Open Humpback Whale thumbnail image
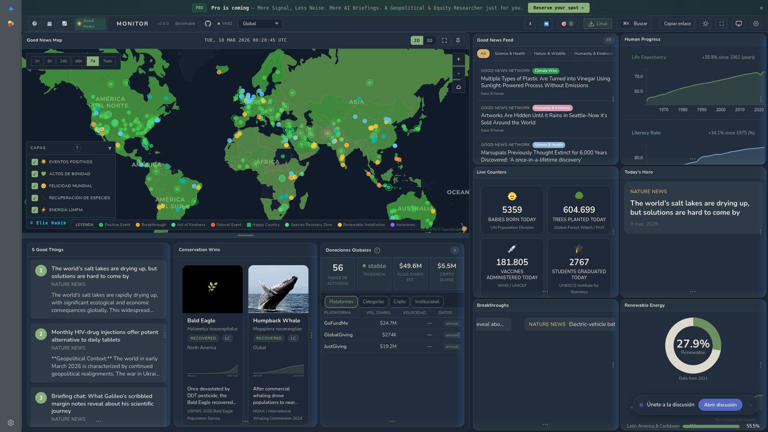 [278, 289]
